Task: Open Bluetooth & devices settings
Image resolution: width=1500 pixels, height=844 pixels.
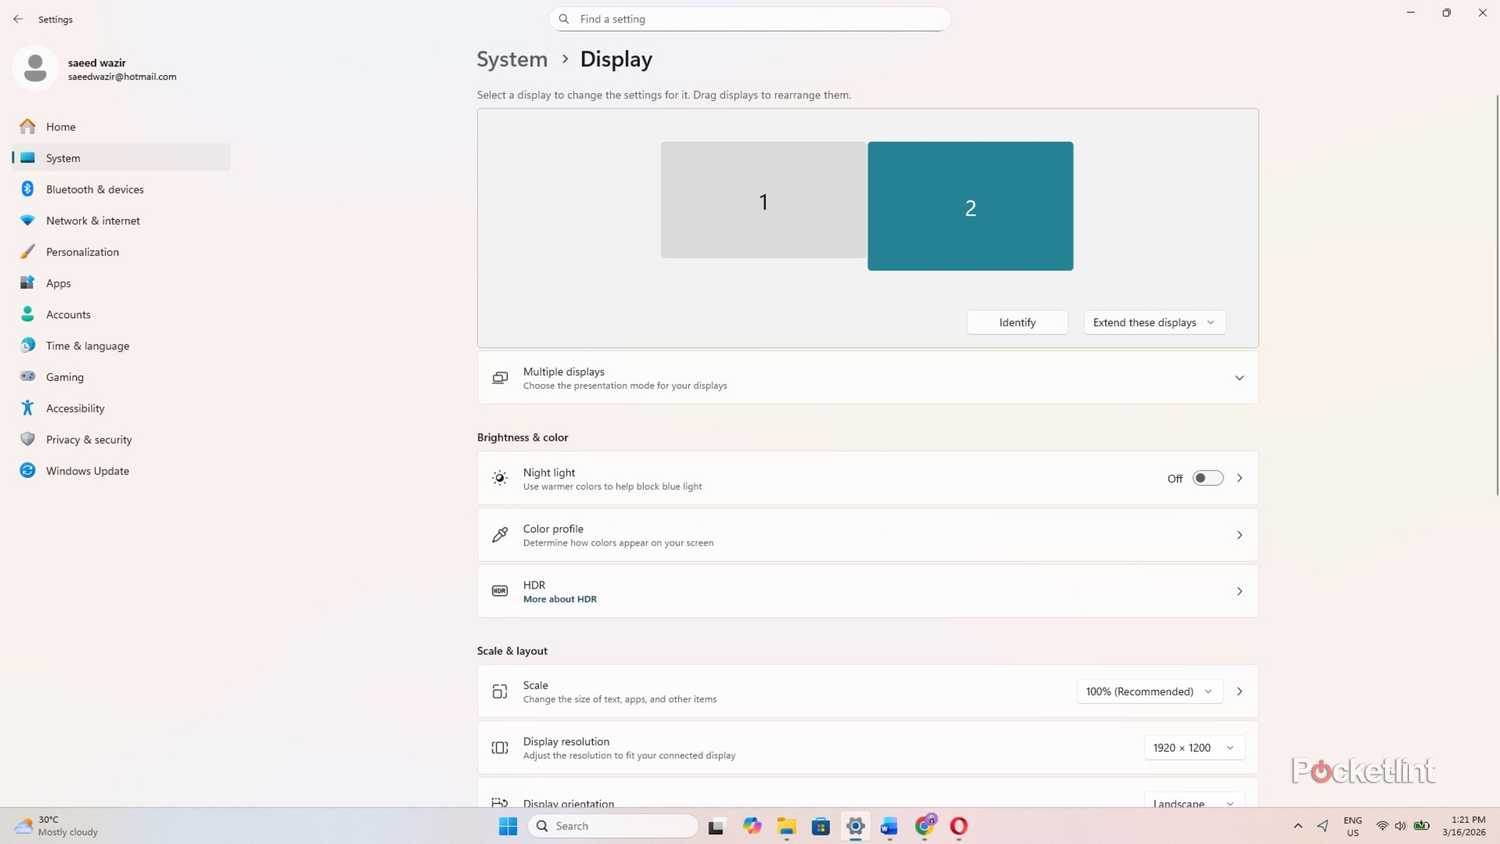Action: (95, 189)
